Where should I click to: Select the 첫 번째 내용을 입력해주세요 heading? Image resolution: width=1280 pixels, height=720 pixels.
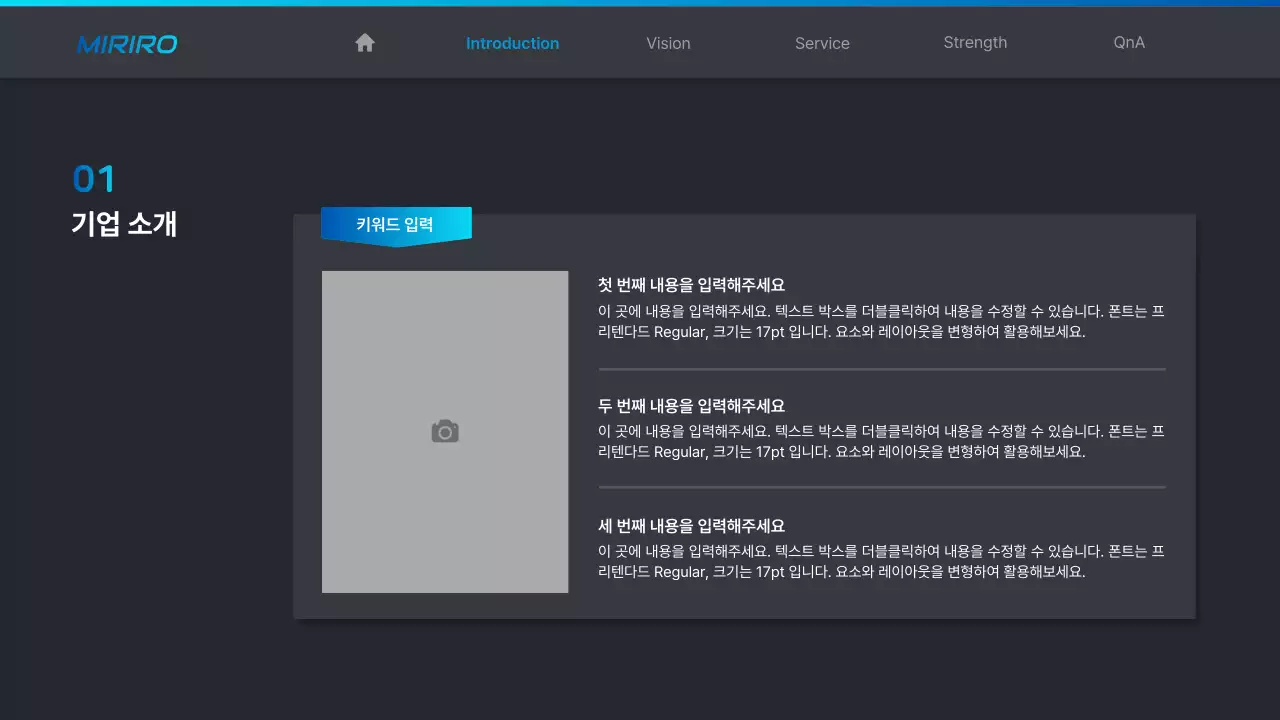[x=691, y=284]
